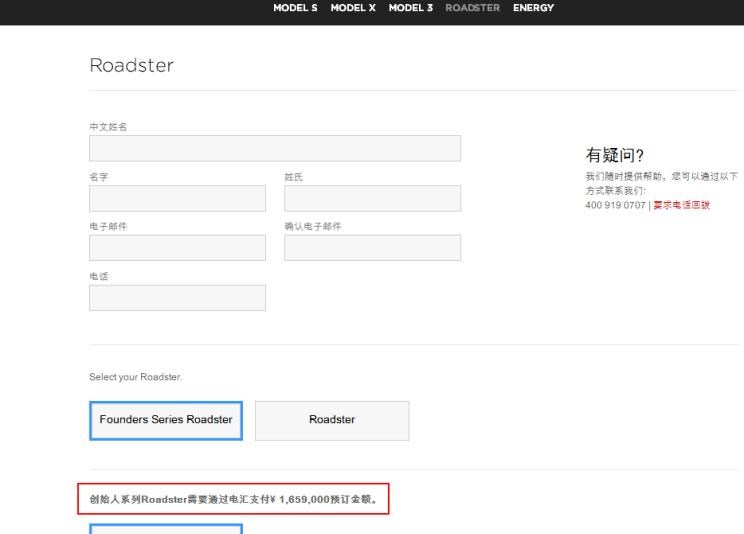Click the 'Select your Roadster.' label
Viewport: 744px width, 534px height.
pyautogui.click(x=136, y=377)
